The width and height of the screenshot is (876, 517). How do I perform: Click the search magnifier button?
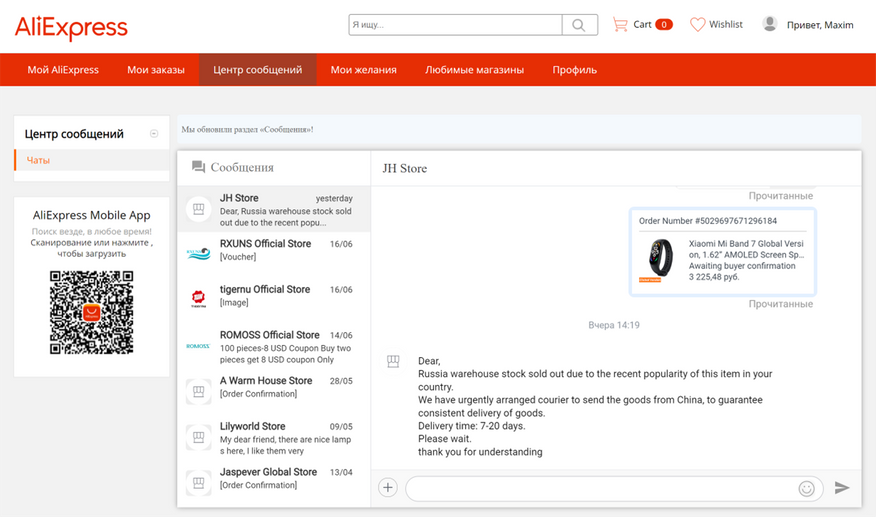point(579,25)
